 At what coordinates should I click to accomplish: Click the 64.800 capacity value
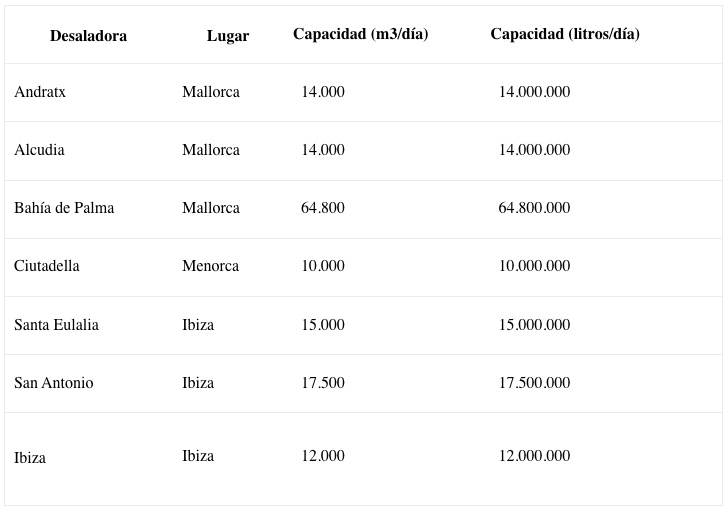(x=323, y=208)
